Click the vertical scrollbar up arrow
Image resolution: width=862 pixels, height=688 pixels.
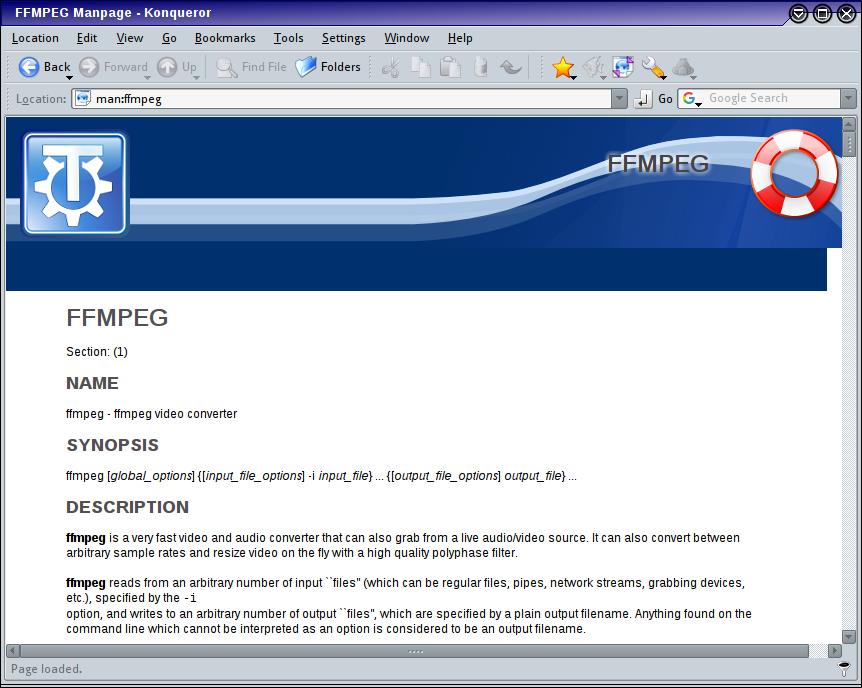point(849,124)
